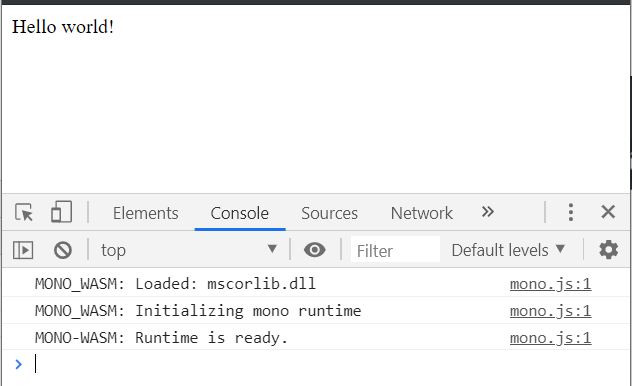
Task: Switch to the Console tab
Action: click(239, 213)
